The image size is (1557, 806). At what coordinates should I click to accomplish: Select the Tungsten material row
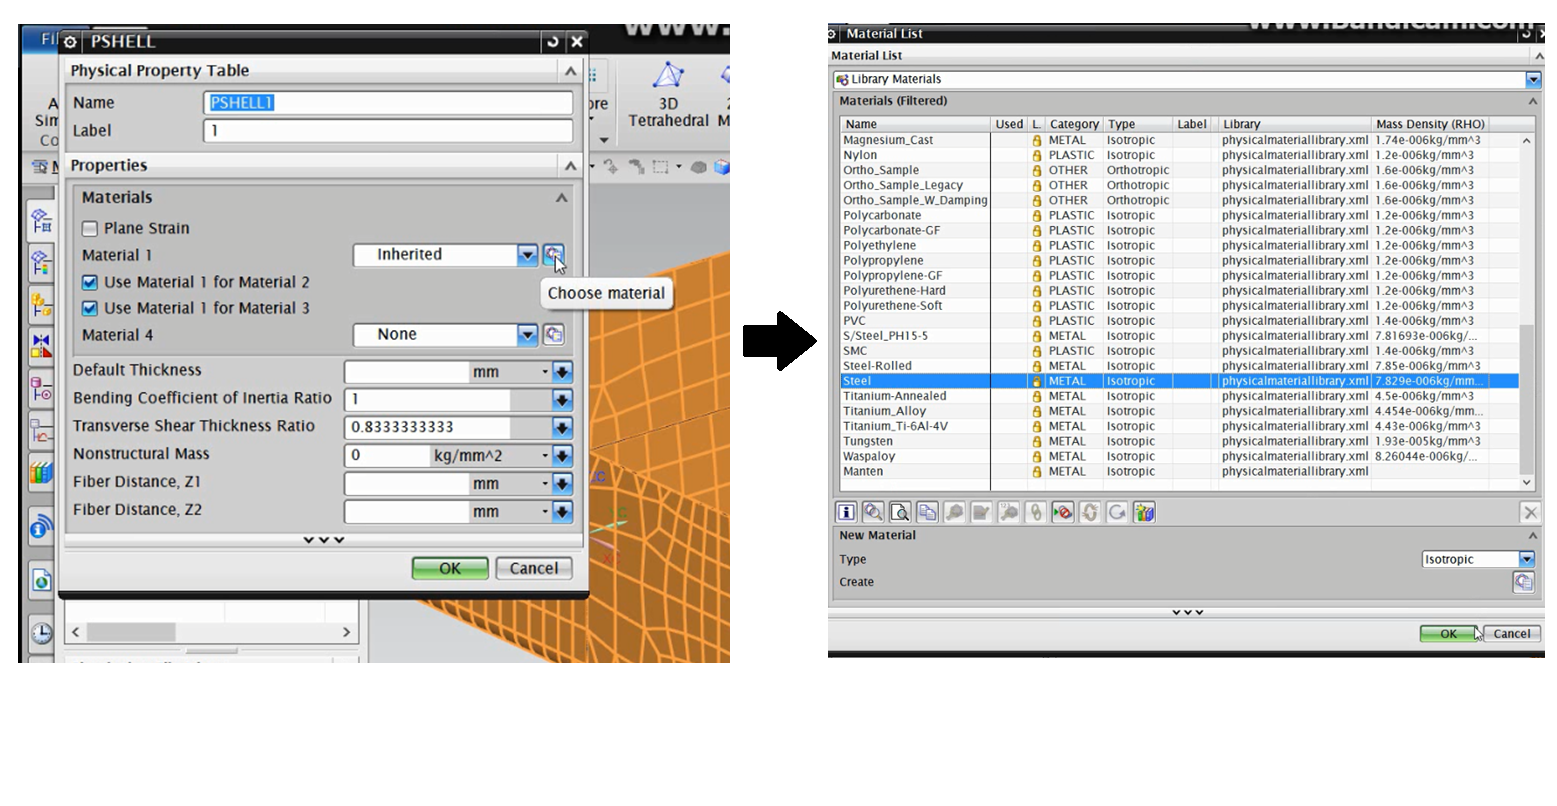point(1179,441)
